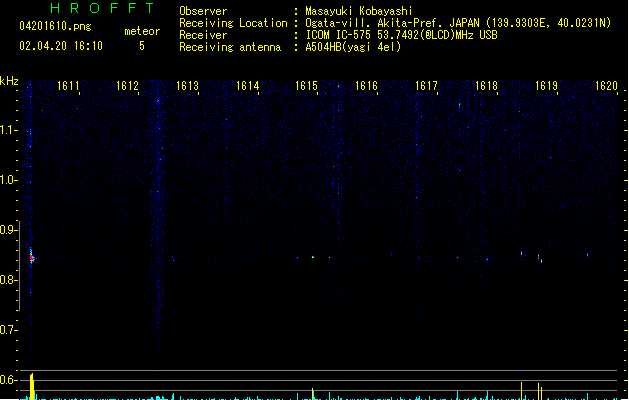Viewport: 629px width, 400px height.
Task: Click the Observer label
Action: pyautogui.click(x=203, y=11)
